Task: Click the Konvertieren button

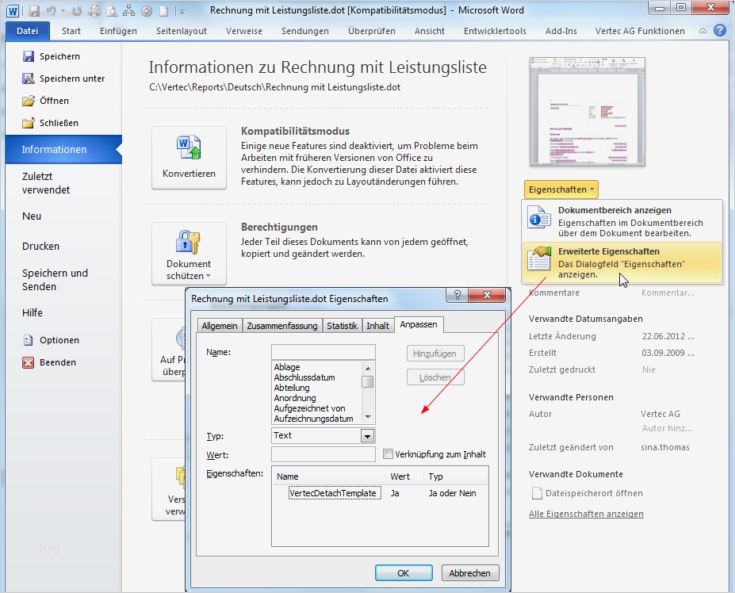Action: tap(189, 158)
